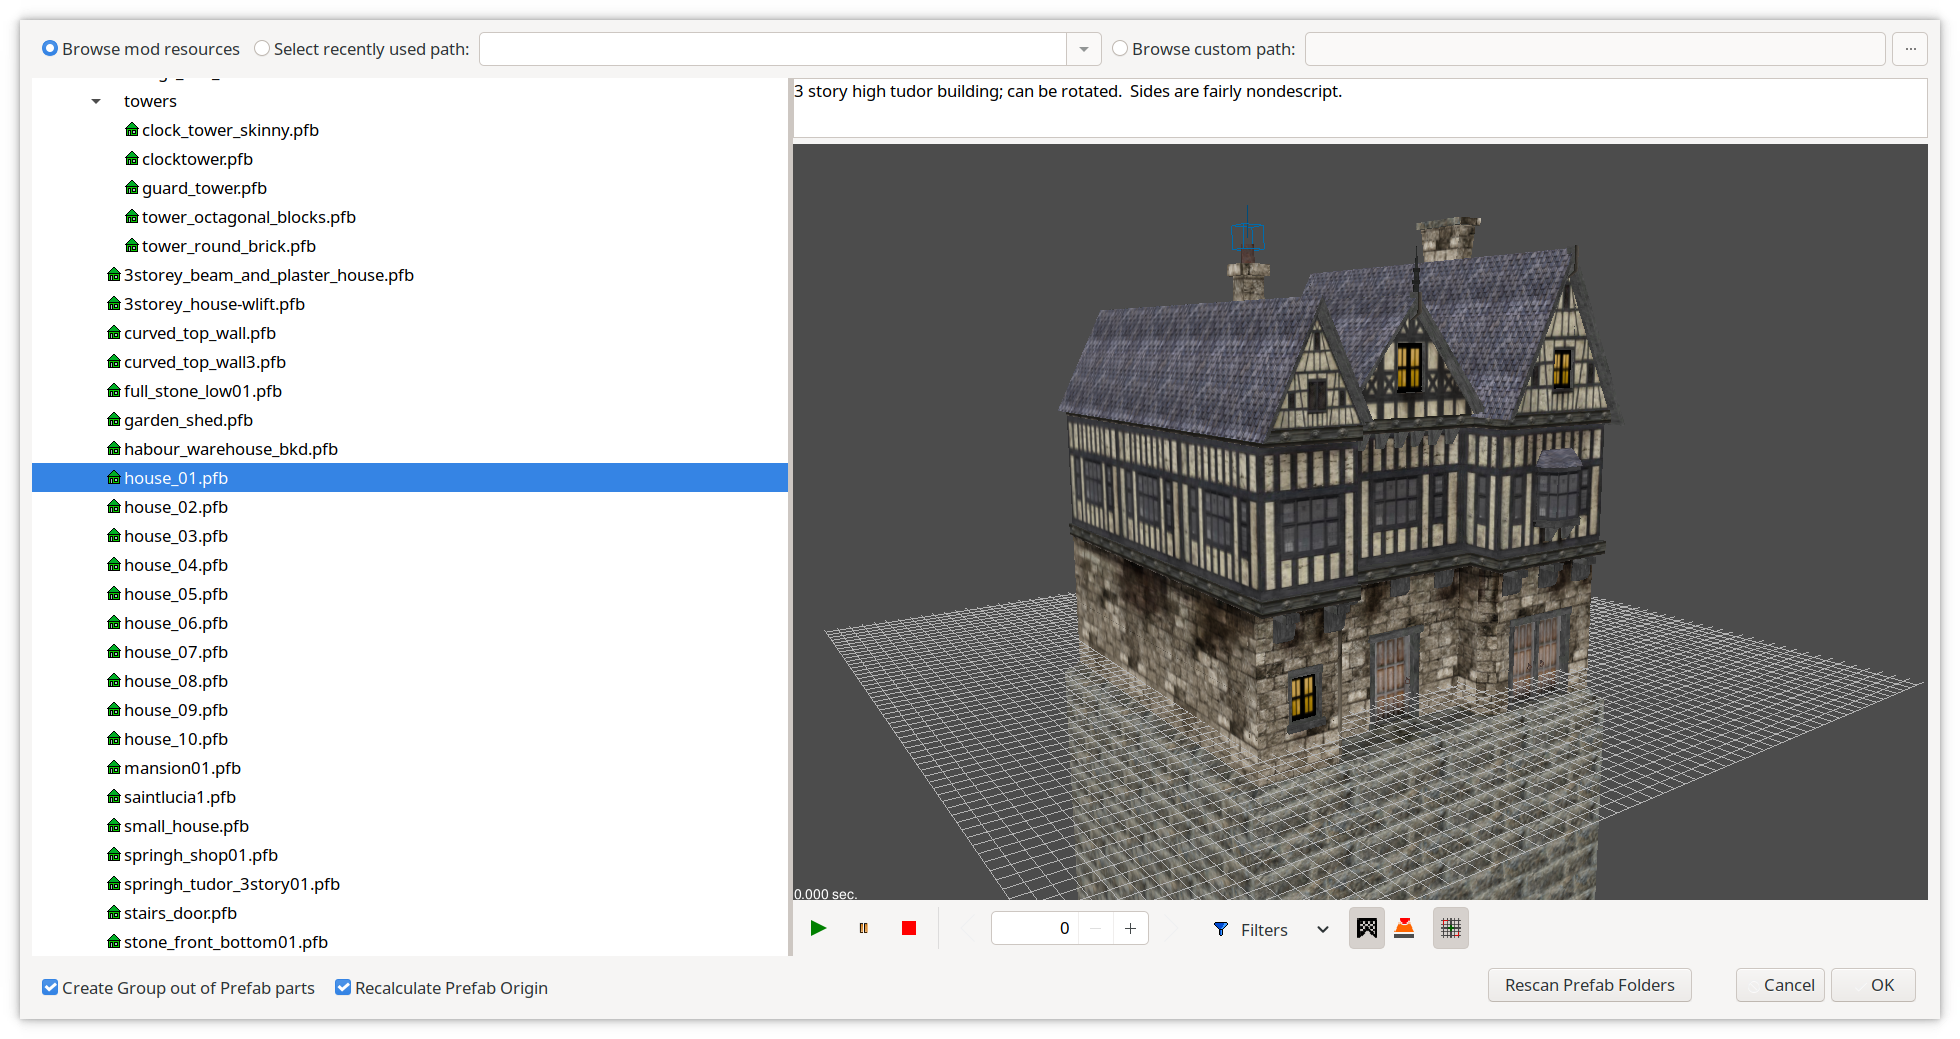Screen dimensions: 1960x1039
Task: Collapse the towers folder
Action: click(96, 101)
